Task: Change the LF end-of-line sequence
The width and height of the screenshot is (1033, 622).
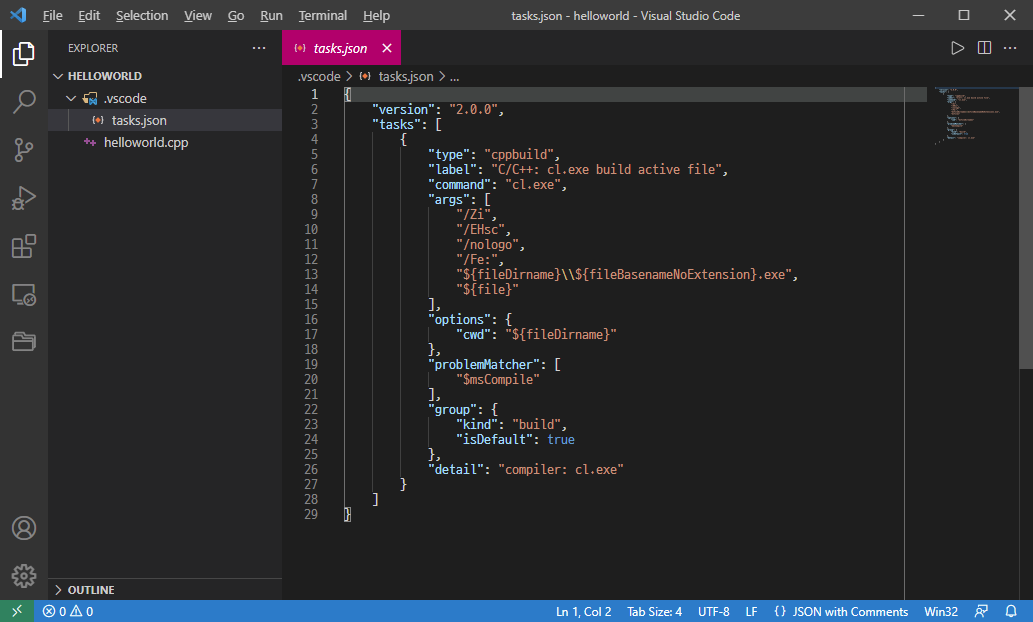Action: (x=751, y=611)
